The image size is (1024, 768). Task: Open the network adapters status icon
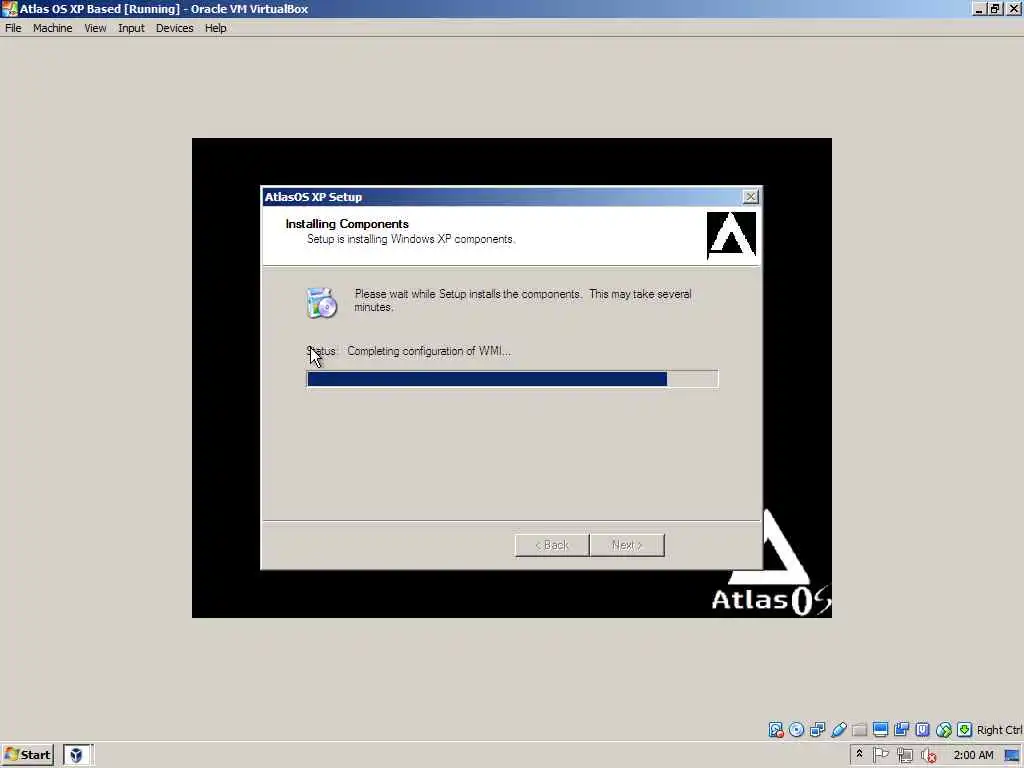[817, 729]
